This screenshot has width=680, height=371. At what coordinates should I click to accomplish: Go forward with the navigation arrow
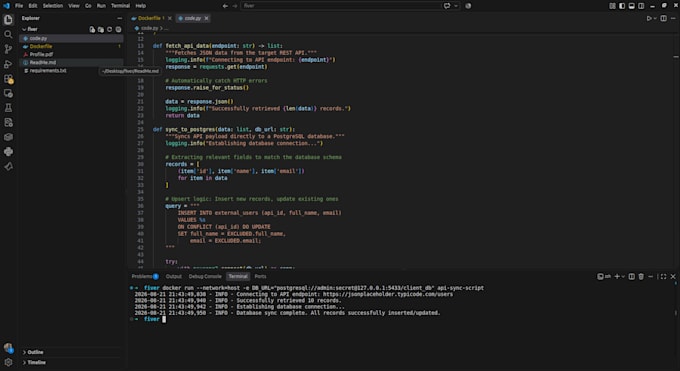(235, 6)
